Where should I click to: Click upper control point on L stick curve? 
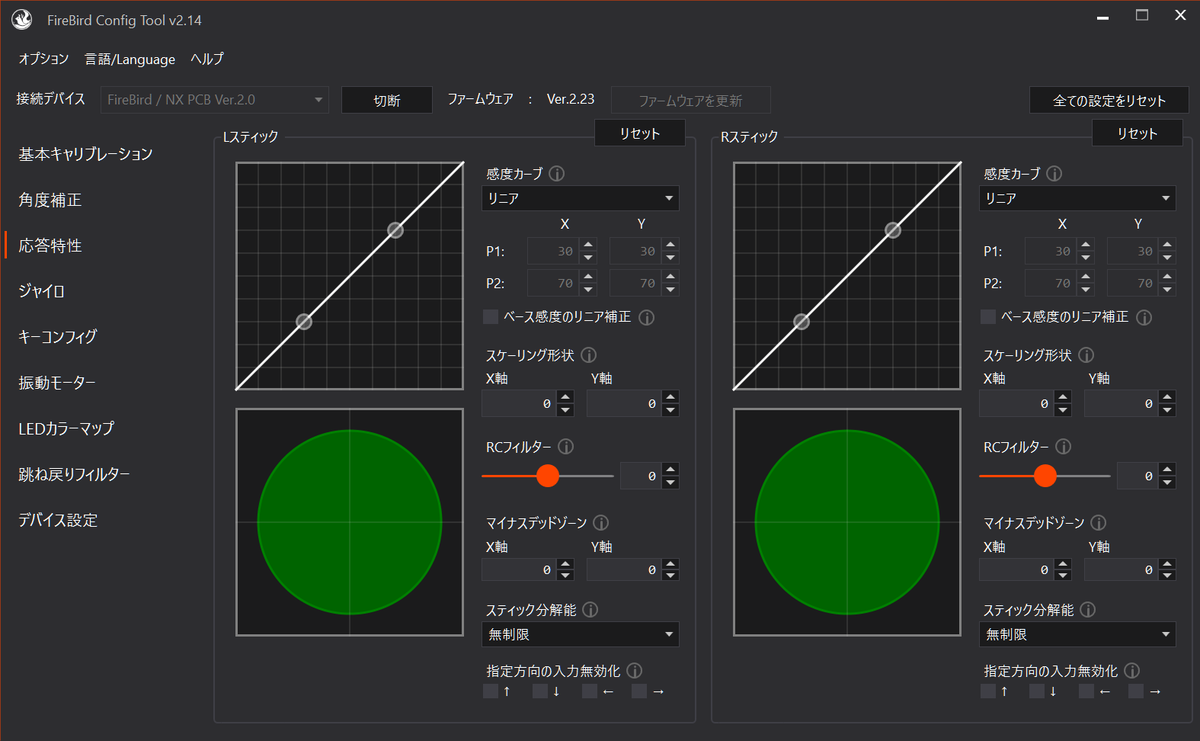(395, 230)
